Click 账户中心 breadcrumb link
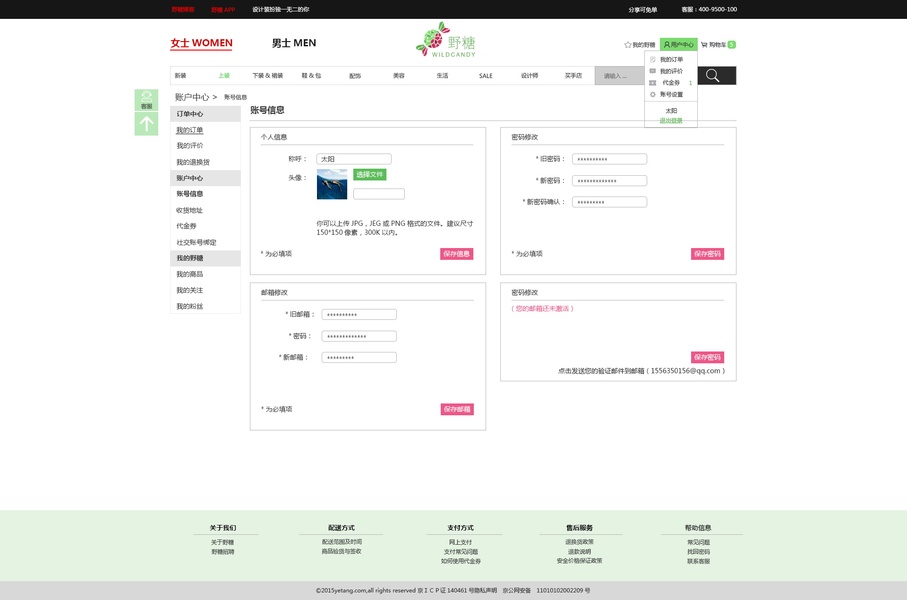This screenshot has height=600, width=907. coord(192,97)
